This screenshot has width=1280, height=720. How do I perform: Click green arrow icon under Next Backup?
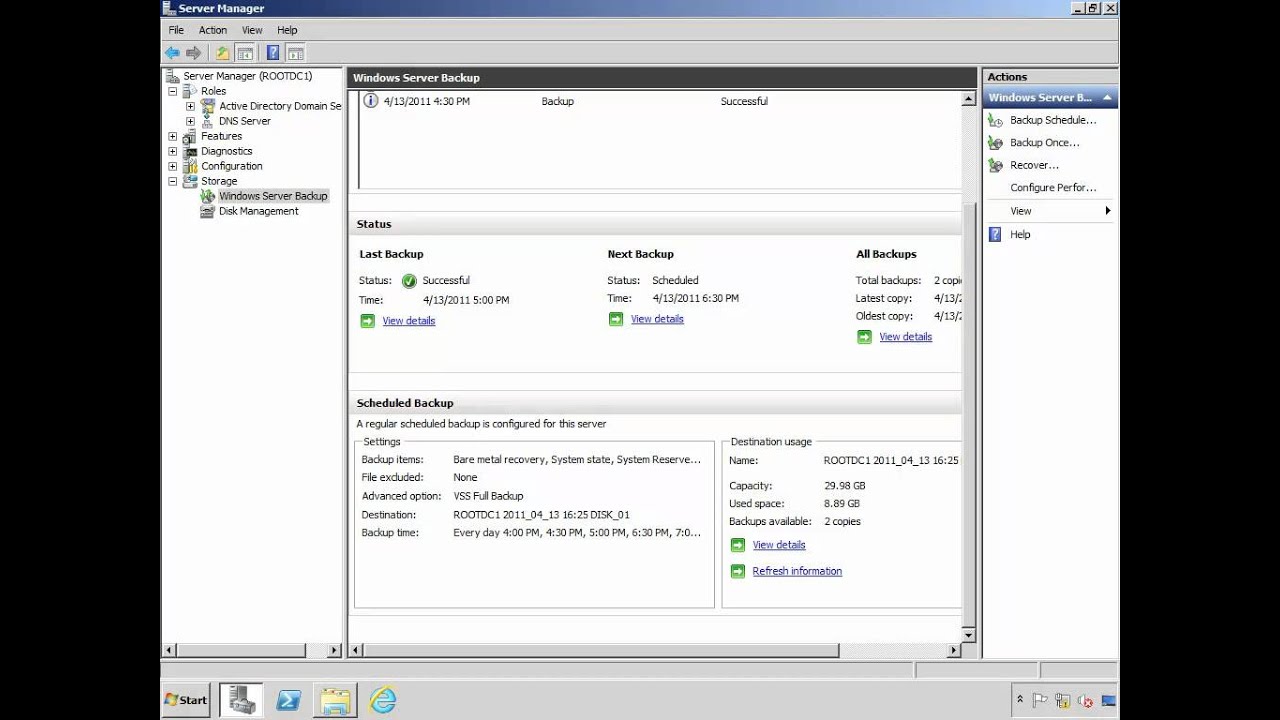coord(616,319)
